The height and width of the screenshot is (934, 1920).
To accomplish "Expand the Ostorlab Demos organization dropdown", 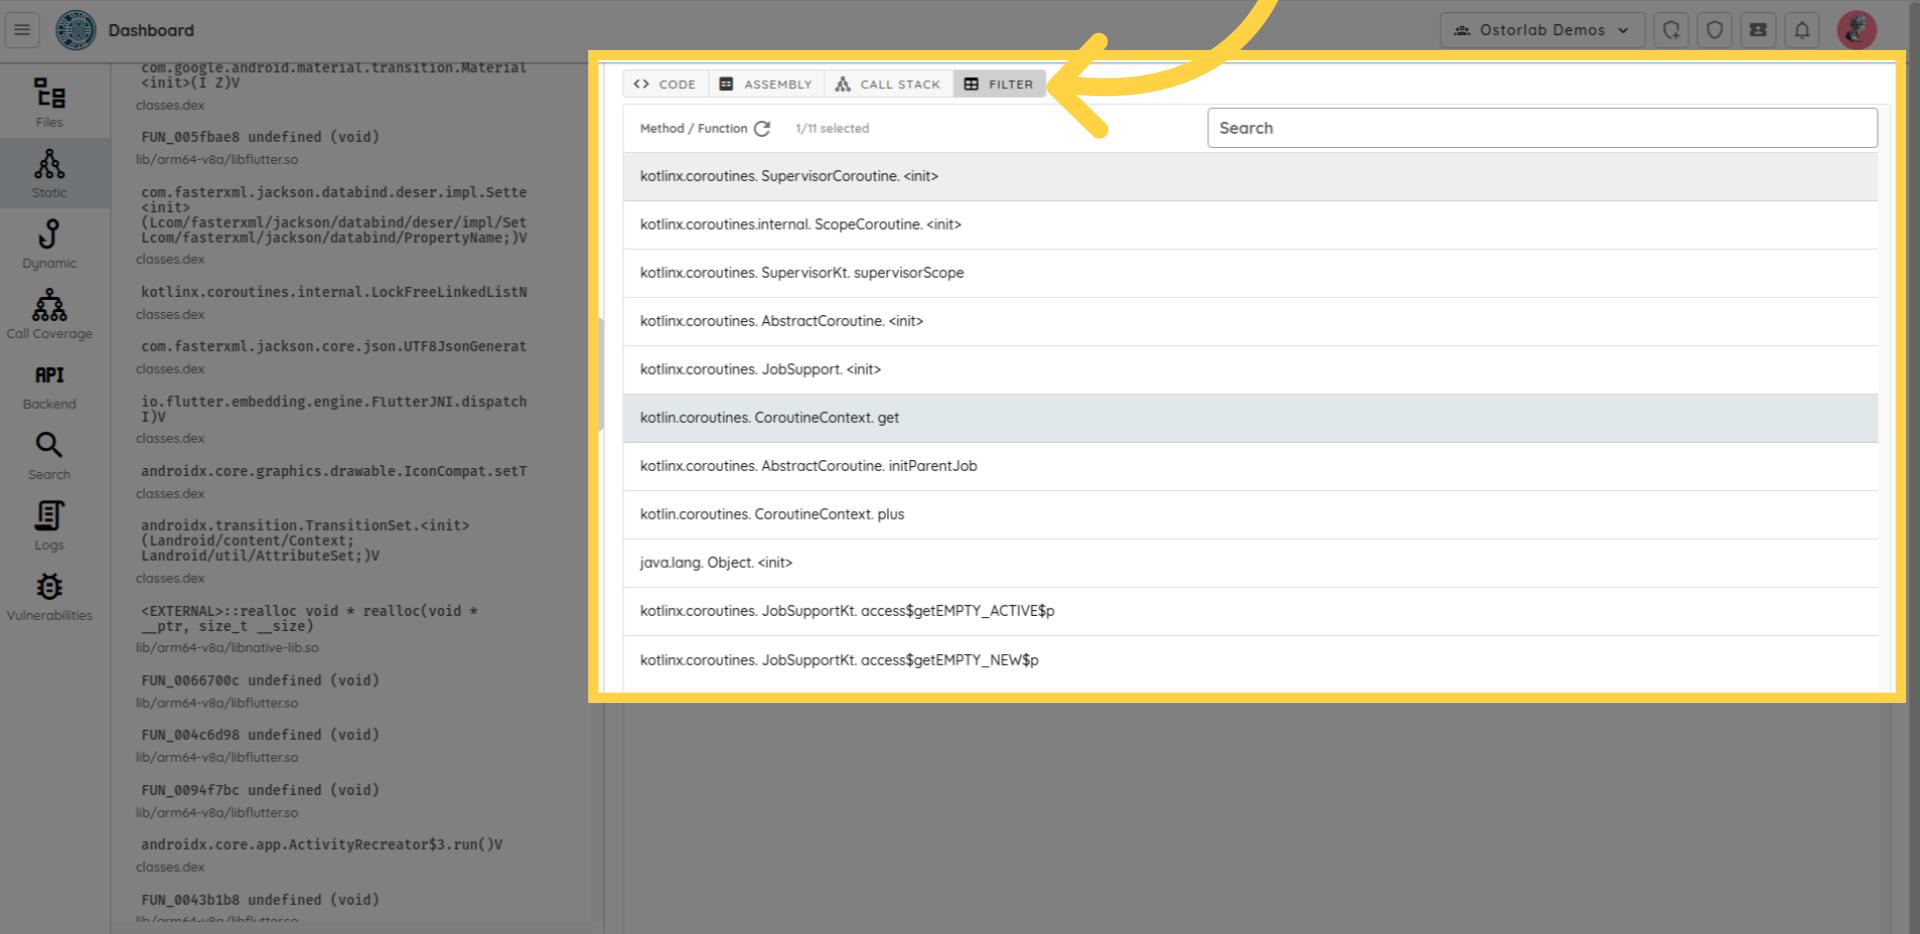I will [1541, 30].
